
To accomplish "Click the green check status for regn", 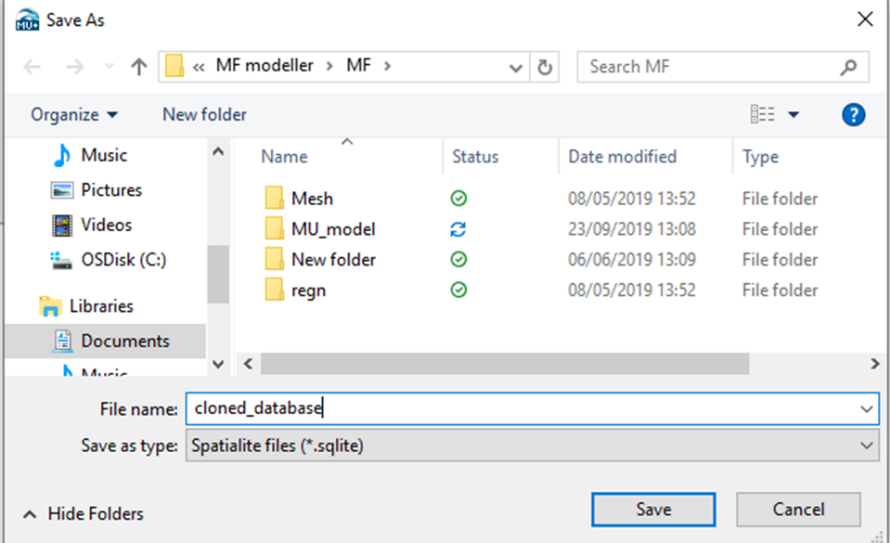I will 458,291.
